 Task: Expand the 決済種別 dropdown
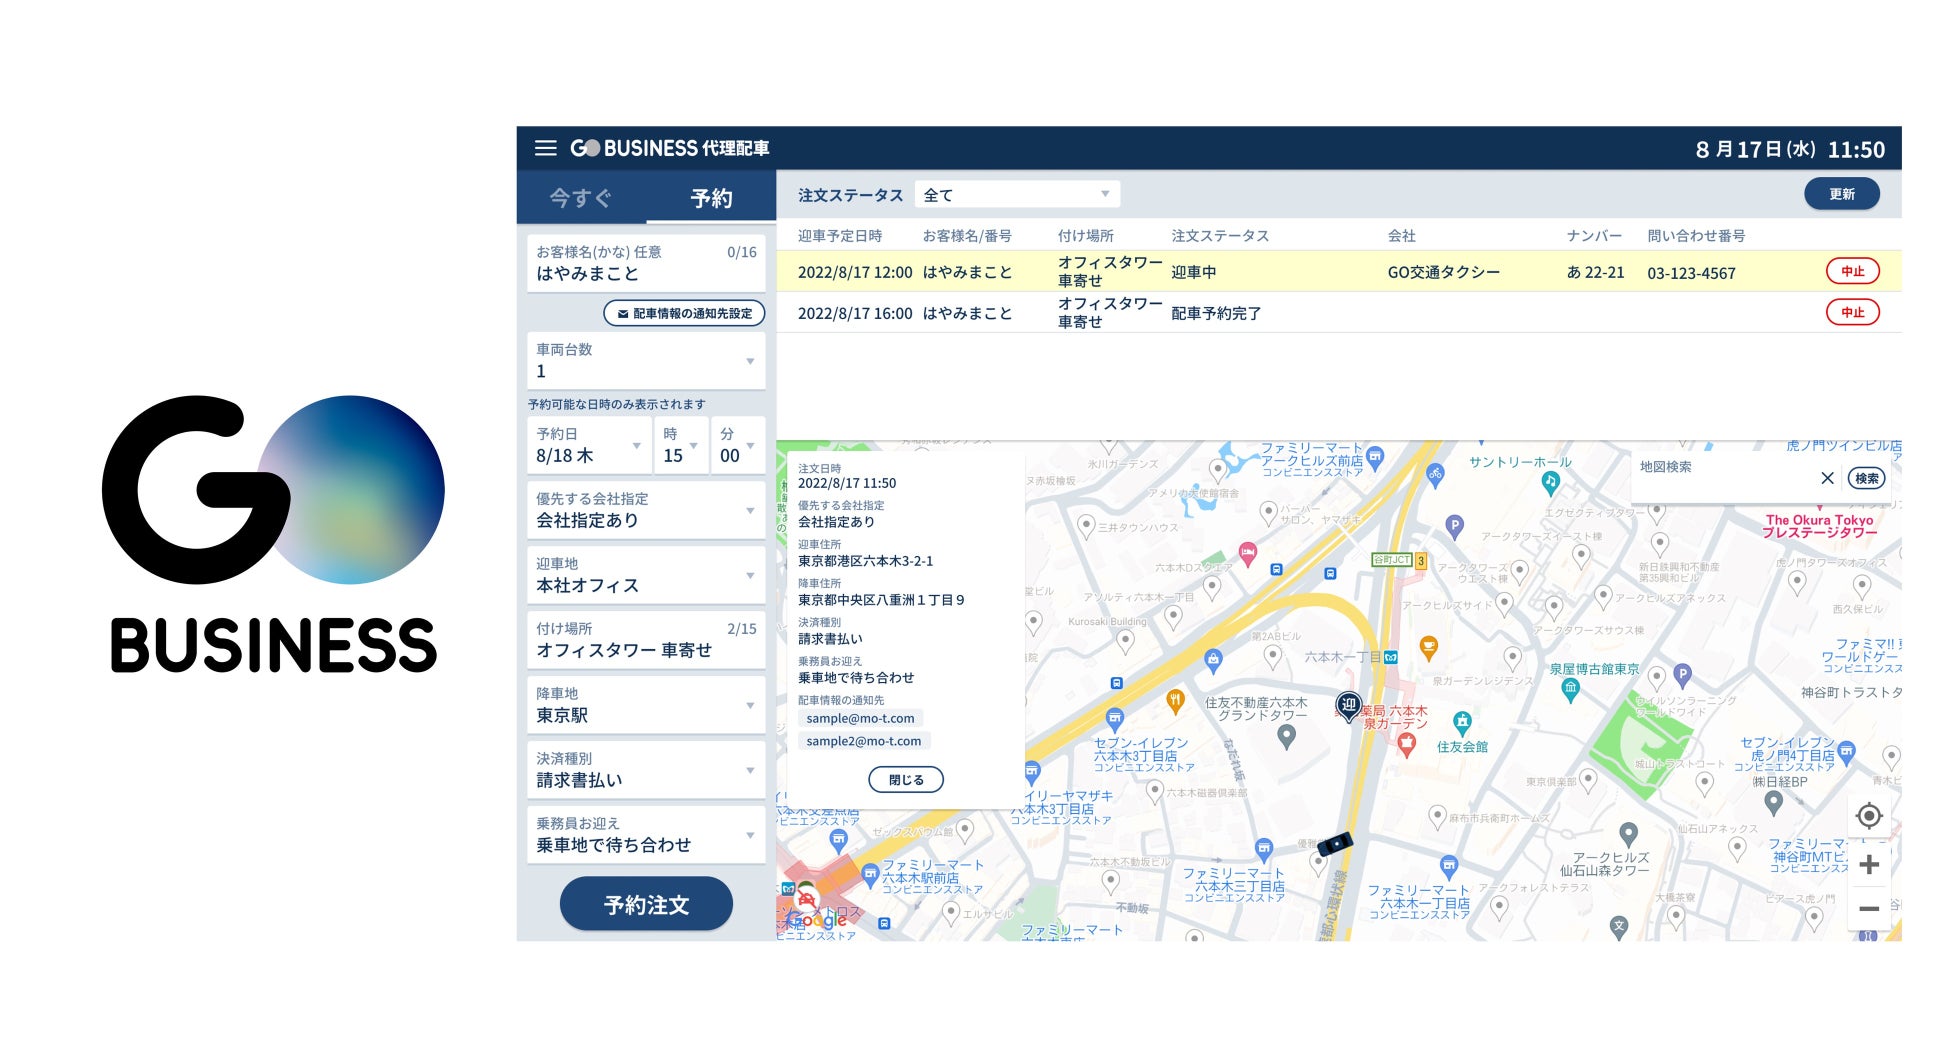646,770
